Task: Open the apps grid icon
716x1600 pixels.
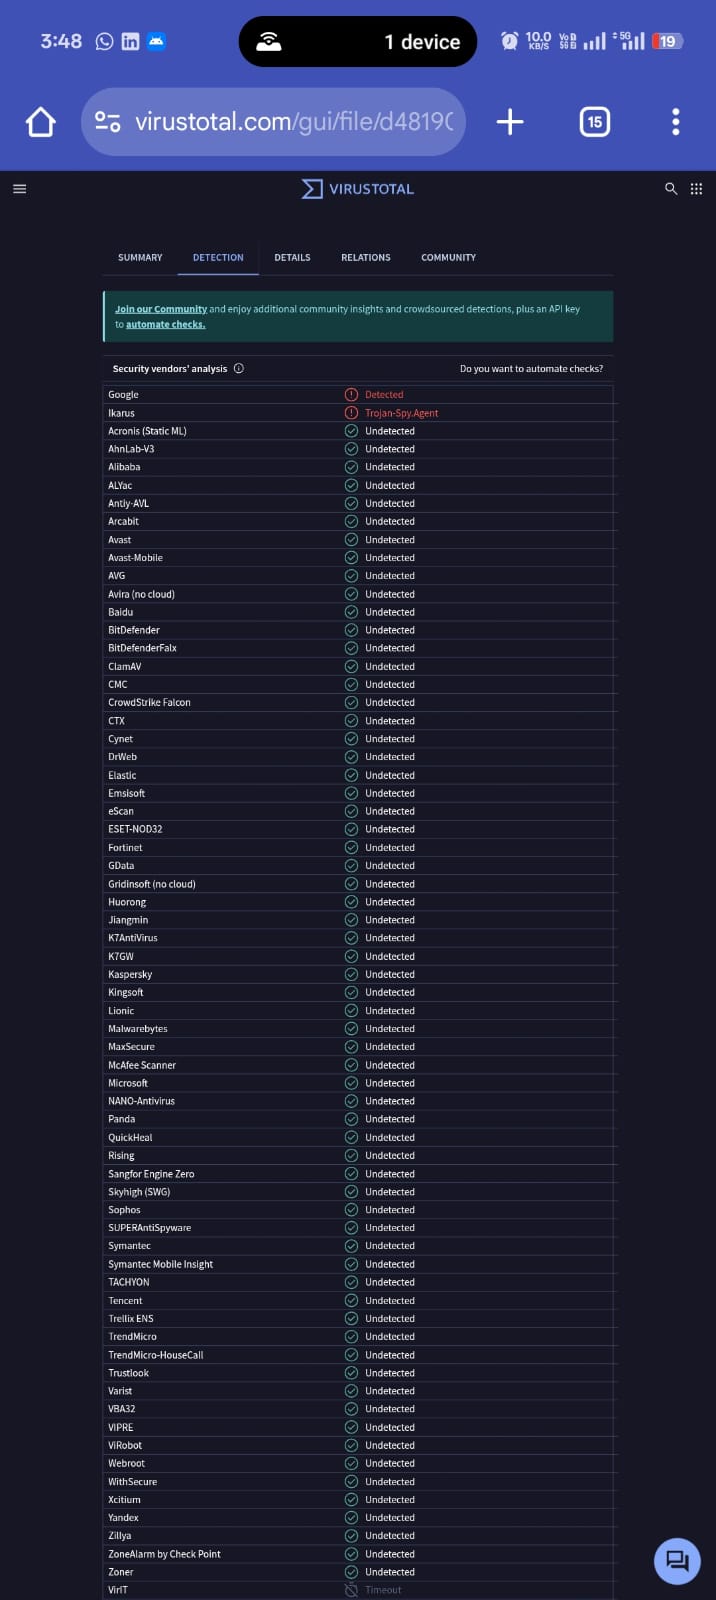Action: point(696,188)
